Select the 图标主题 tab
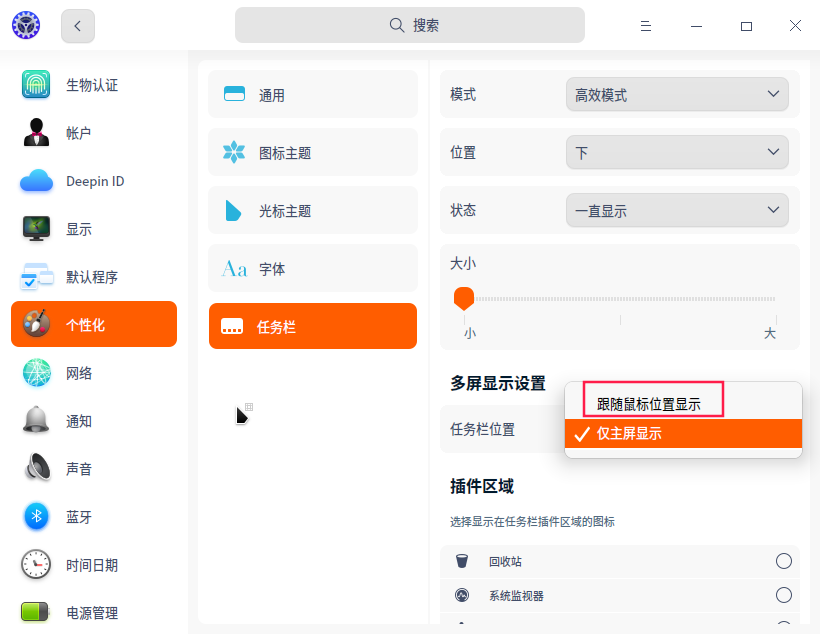This screenshot has width=820, height=634. click(313, 152)
